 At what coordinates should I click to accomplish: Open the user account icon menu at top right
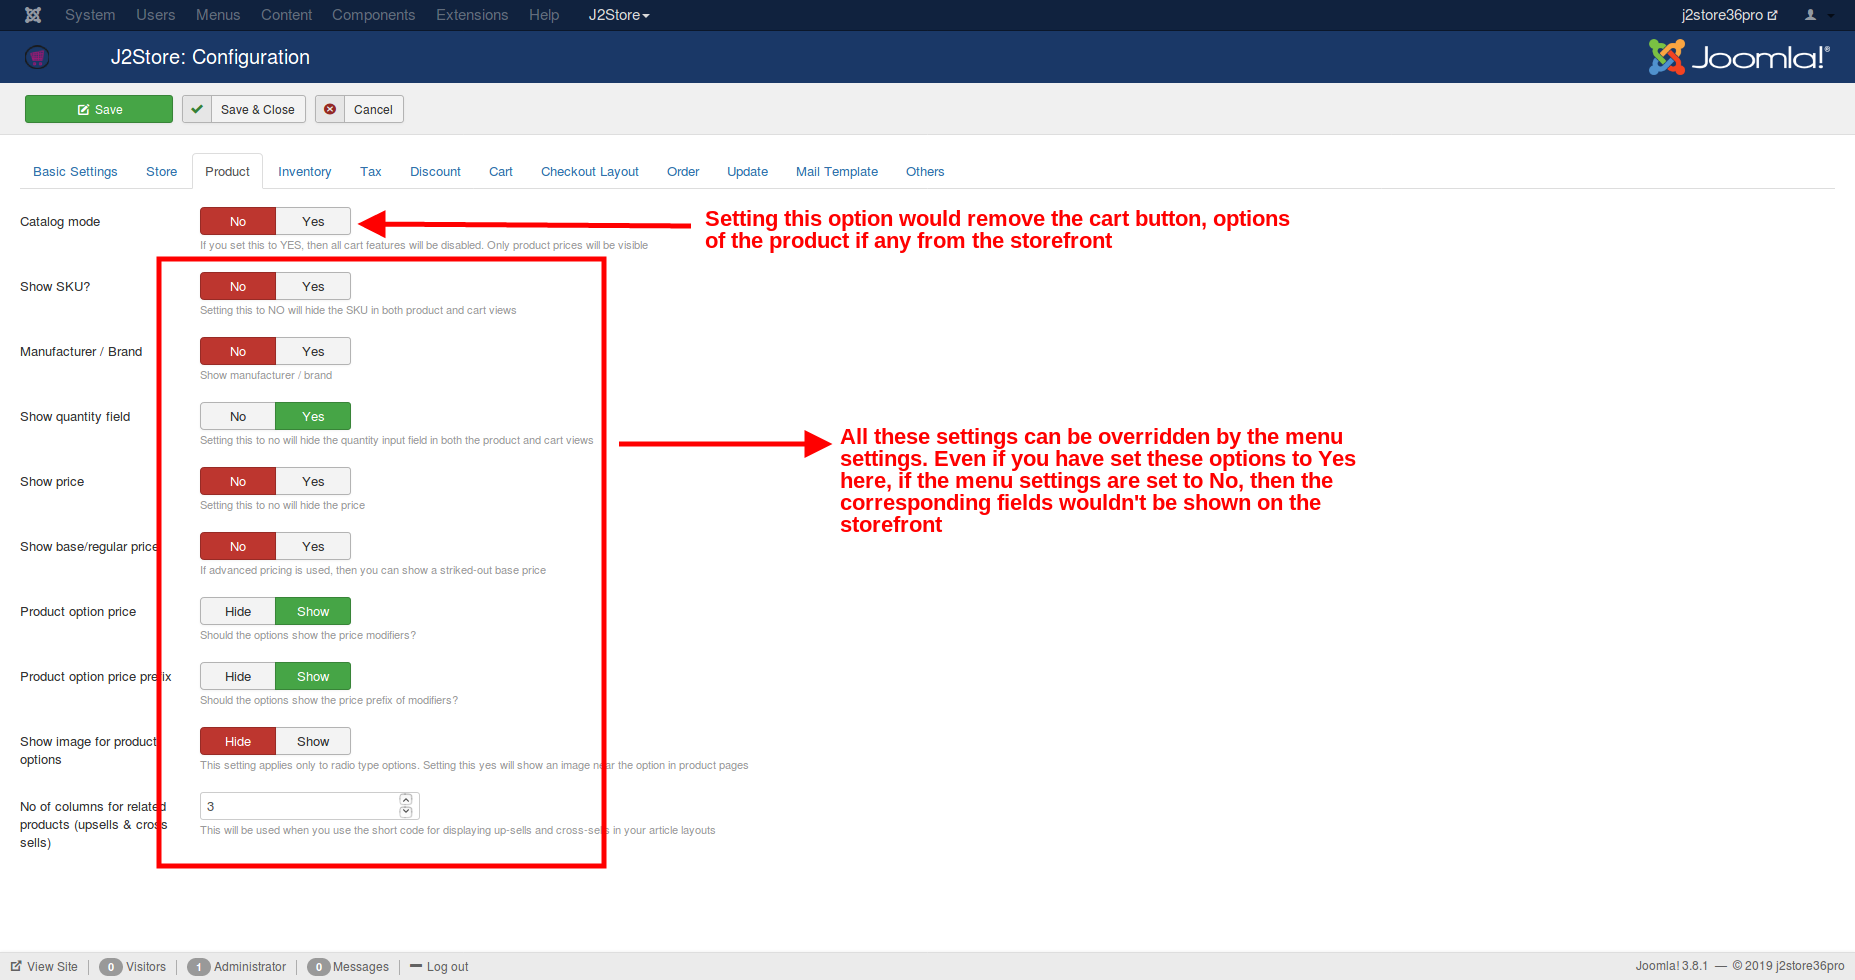click(1817, 15)
